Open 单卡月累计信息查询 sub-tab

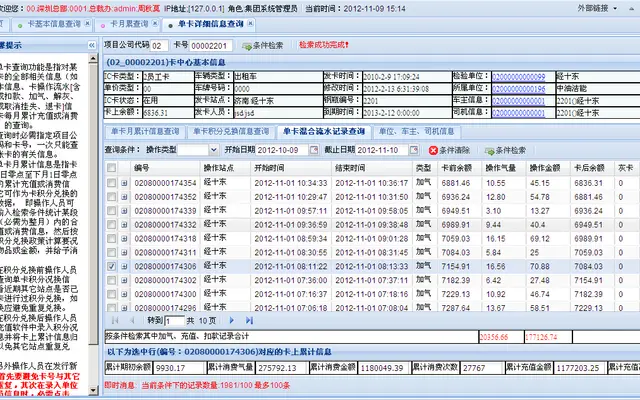point(145,131)
